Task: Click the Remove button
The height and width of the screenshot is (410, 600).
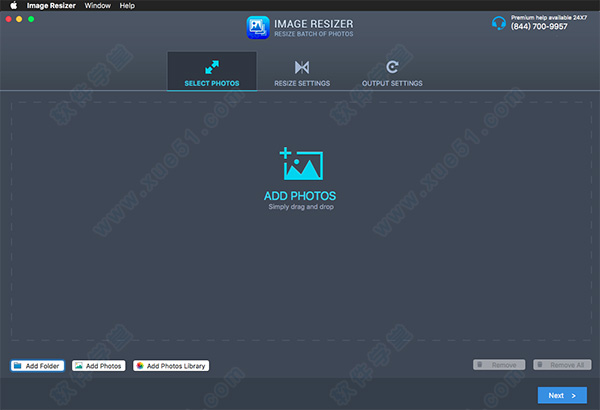Action: click(x=499, y=365)
